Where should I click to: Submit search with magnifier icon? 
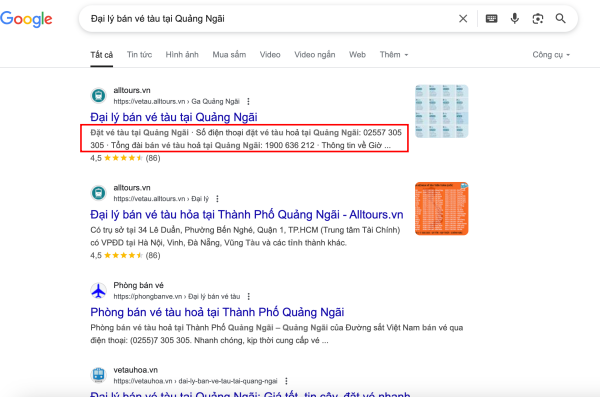[561, 18]
